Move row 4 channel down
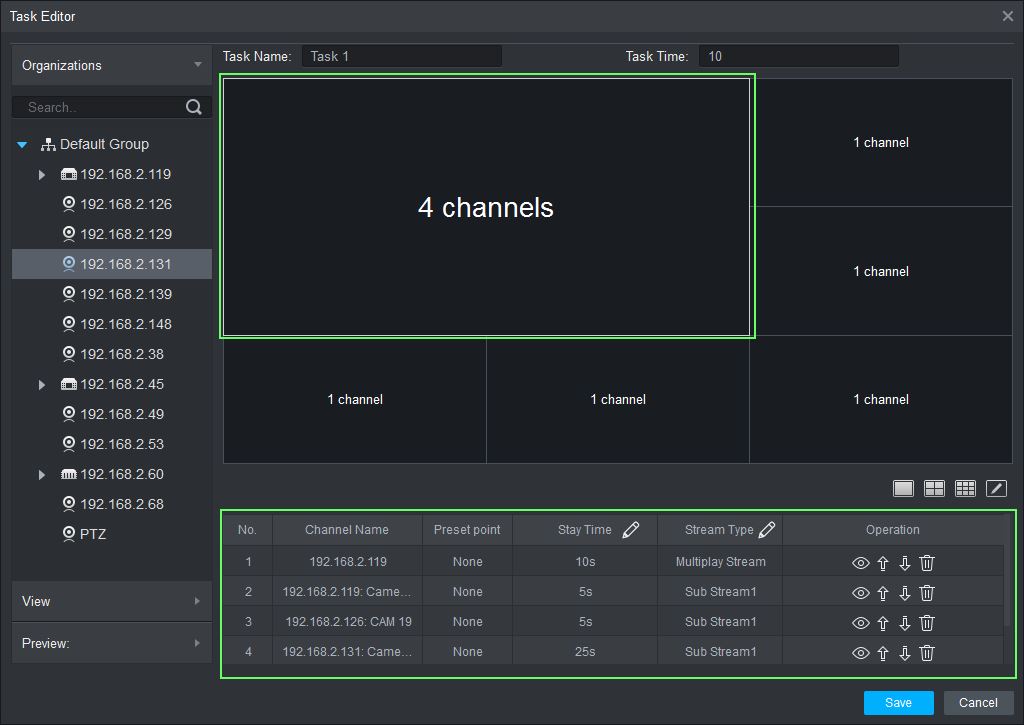 [x=904, y=652]
